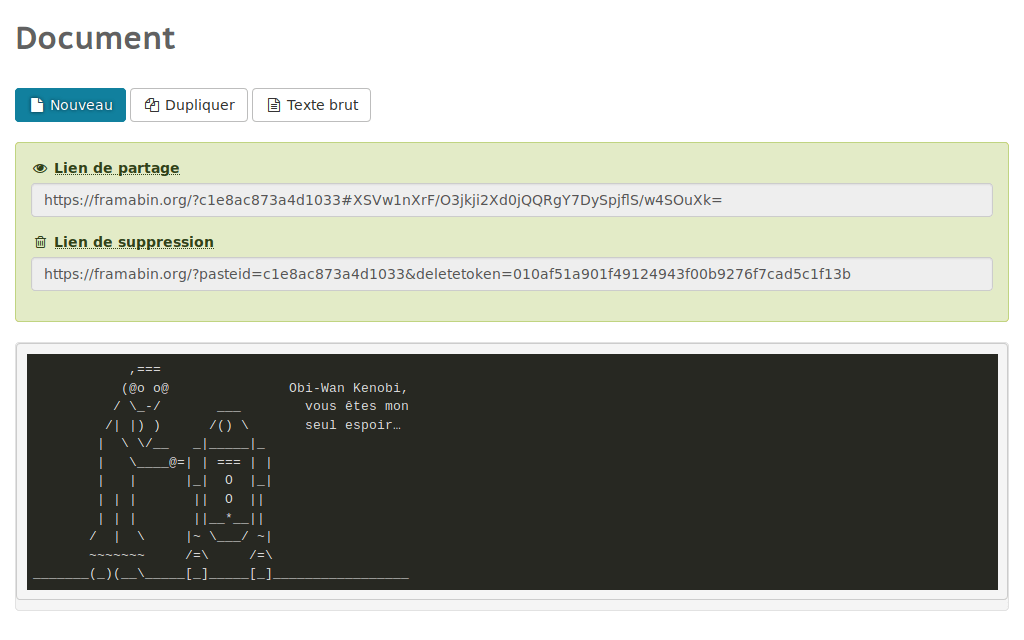The width and height of the screenshot is (1024, 640).
Task: Click the eye icon beside Lien de partage
Action: click(x=40, y=168)
